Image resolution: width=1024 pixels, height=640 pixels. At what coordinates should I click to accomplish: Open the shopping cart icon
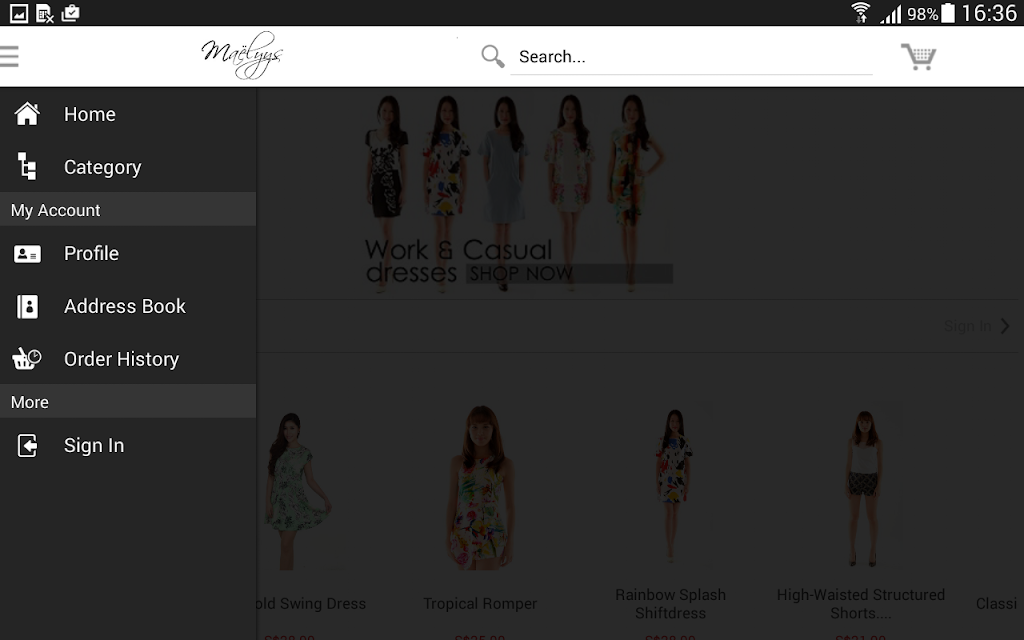pos(918,57)
